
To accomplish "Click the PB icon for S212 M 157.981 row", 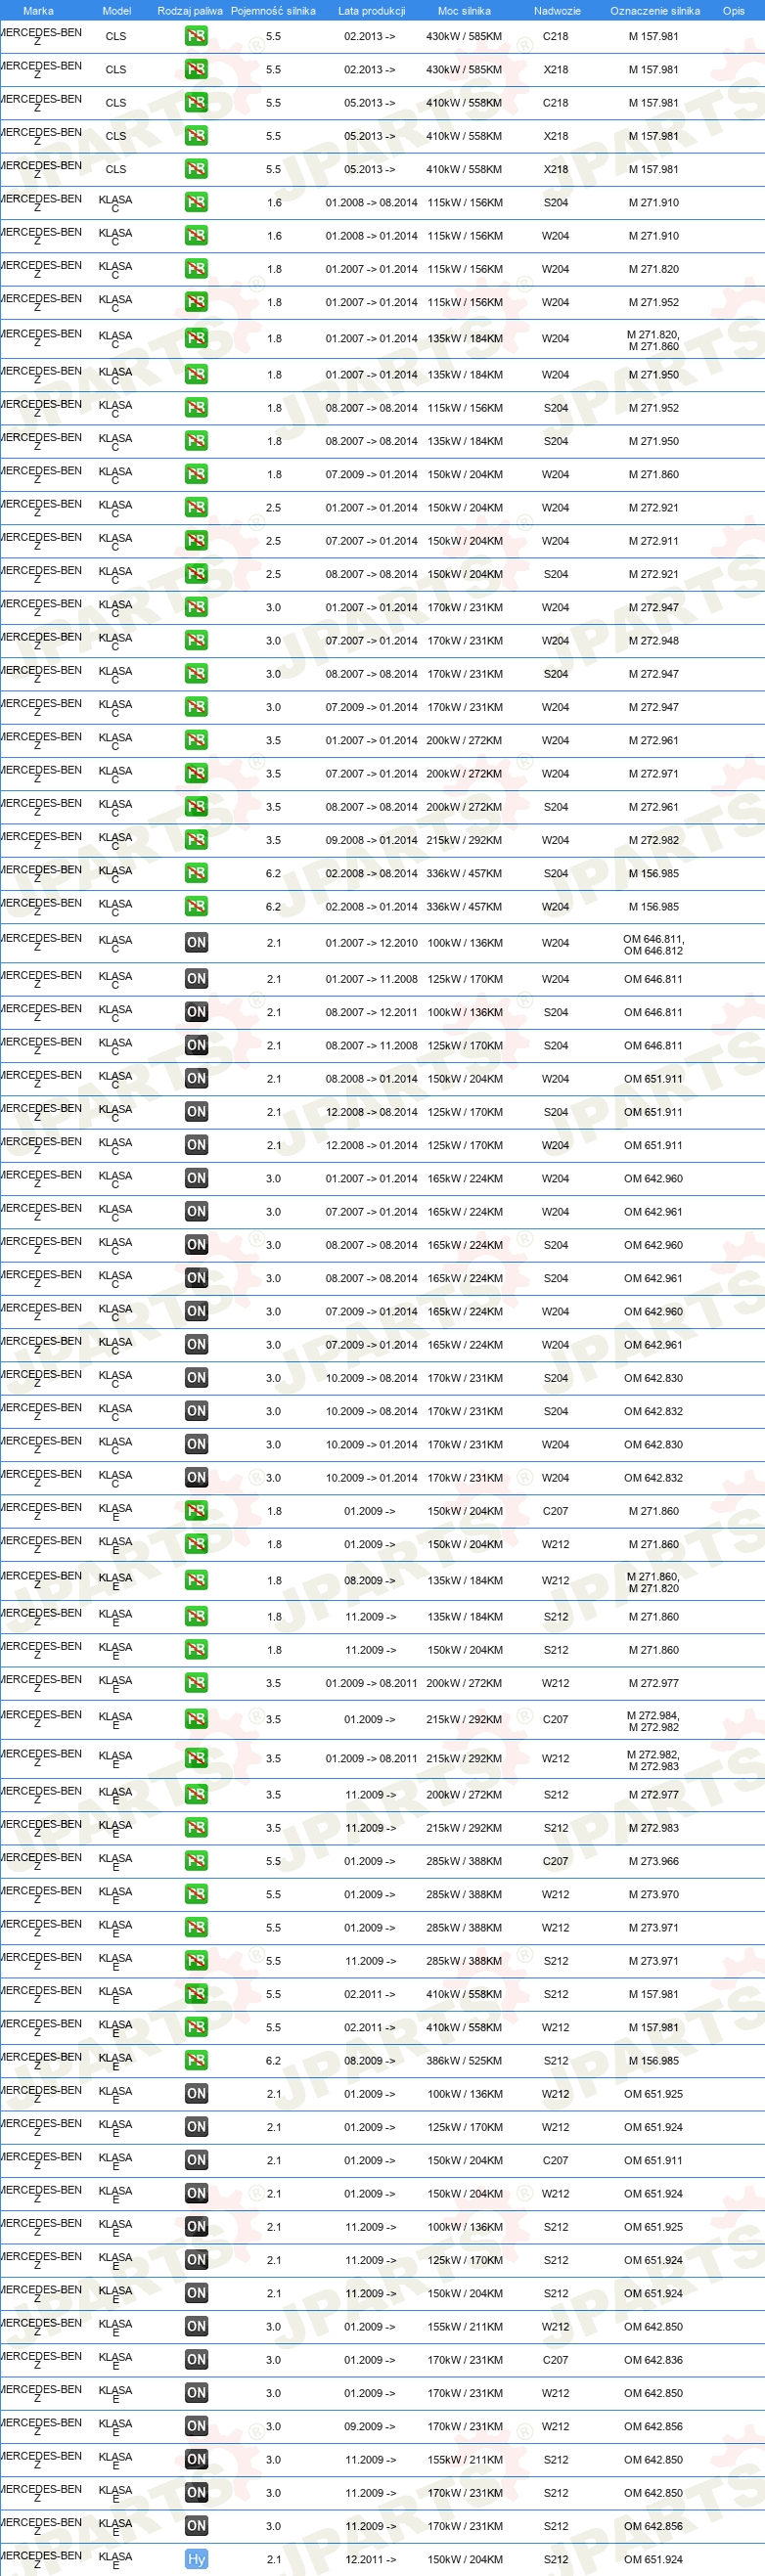I will [196, 1995].
